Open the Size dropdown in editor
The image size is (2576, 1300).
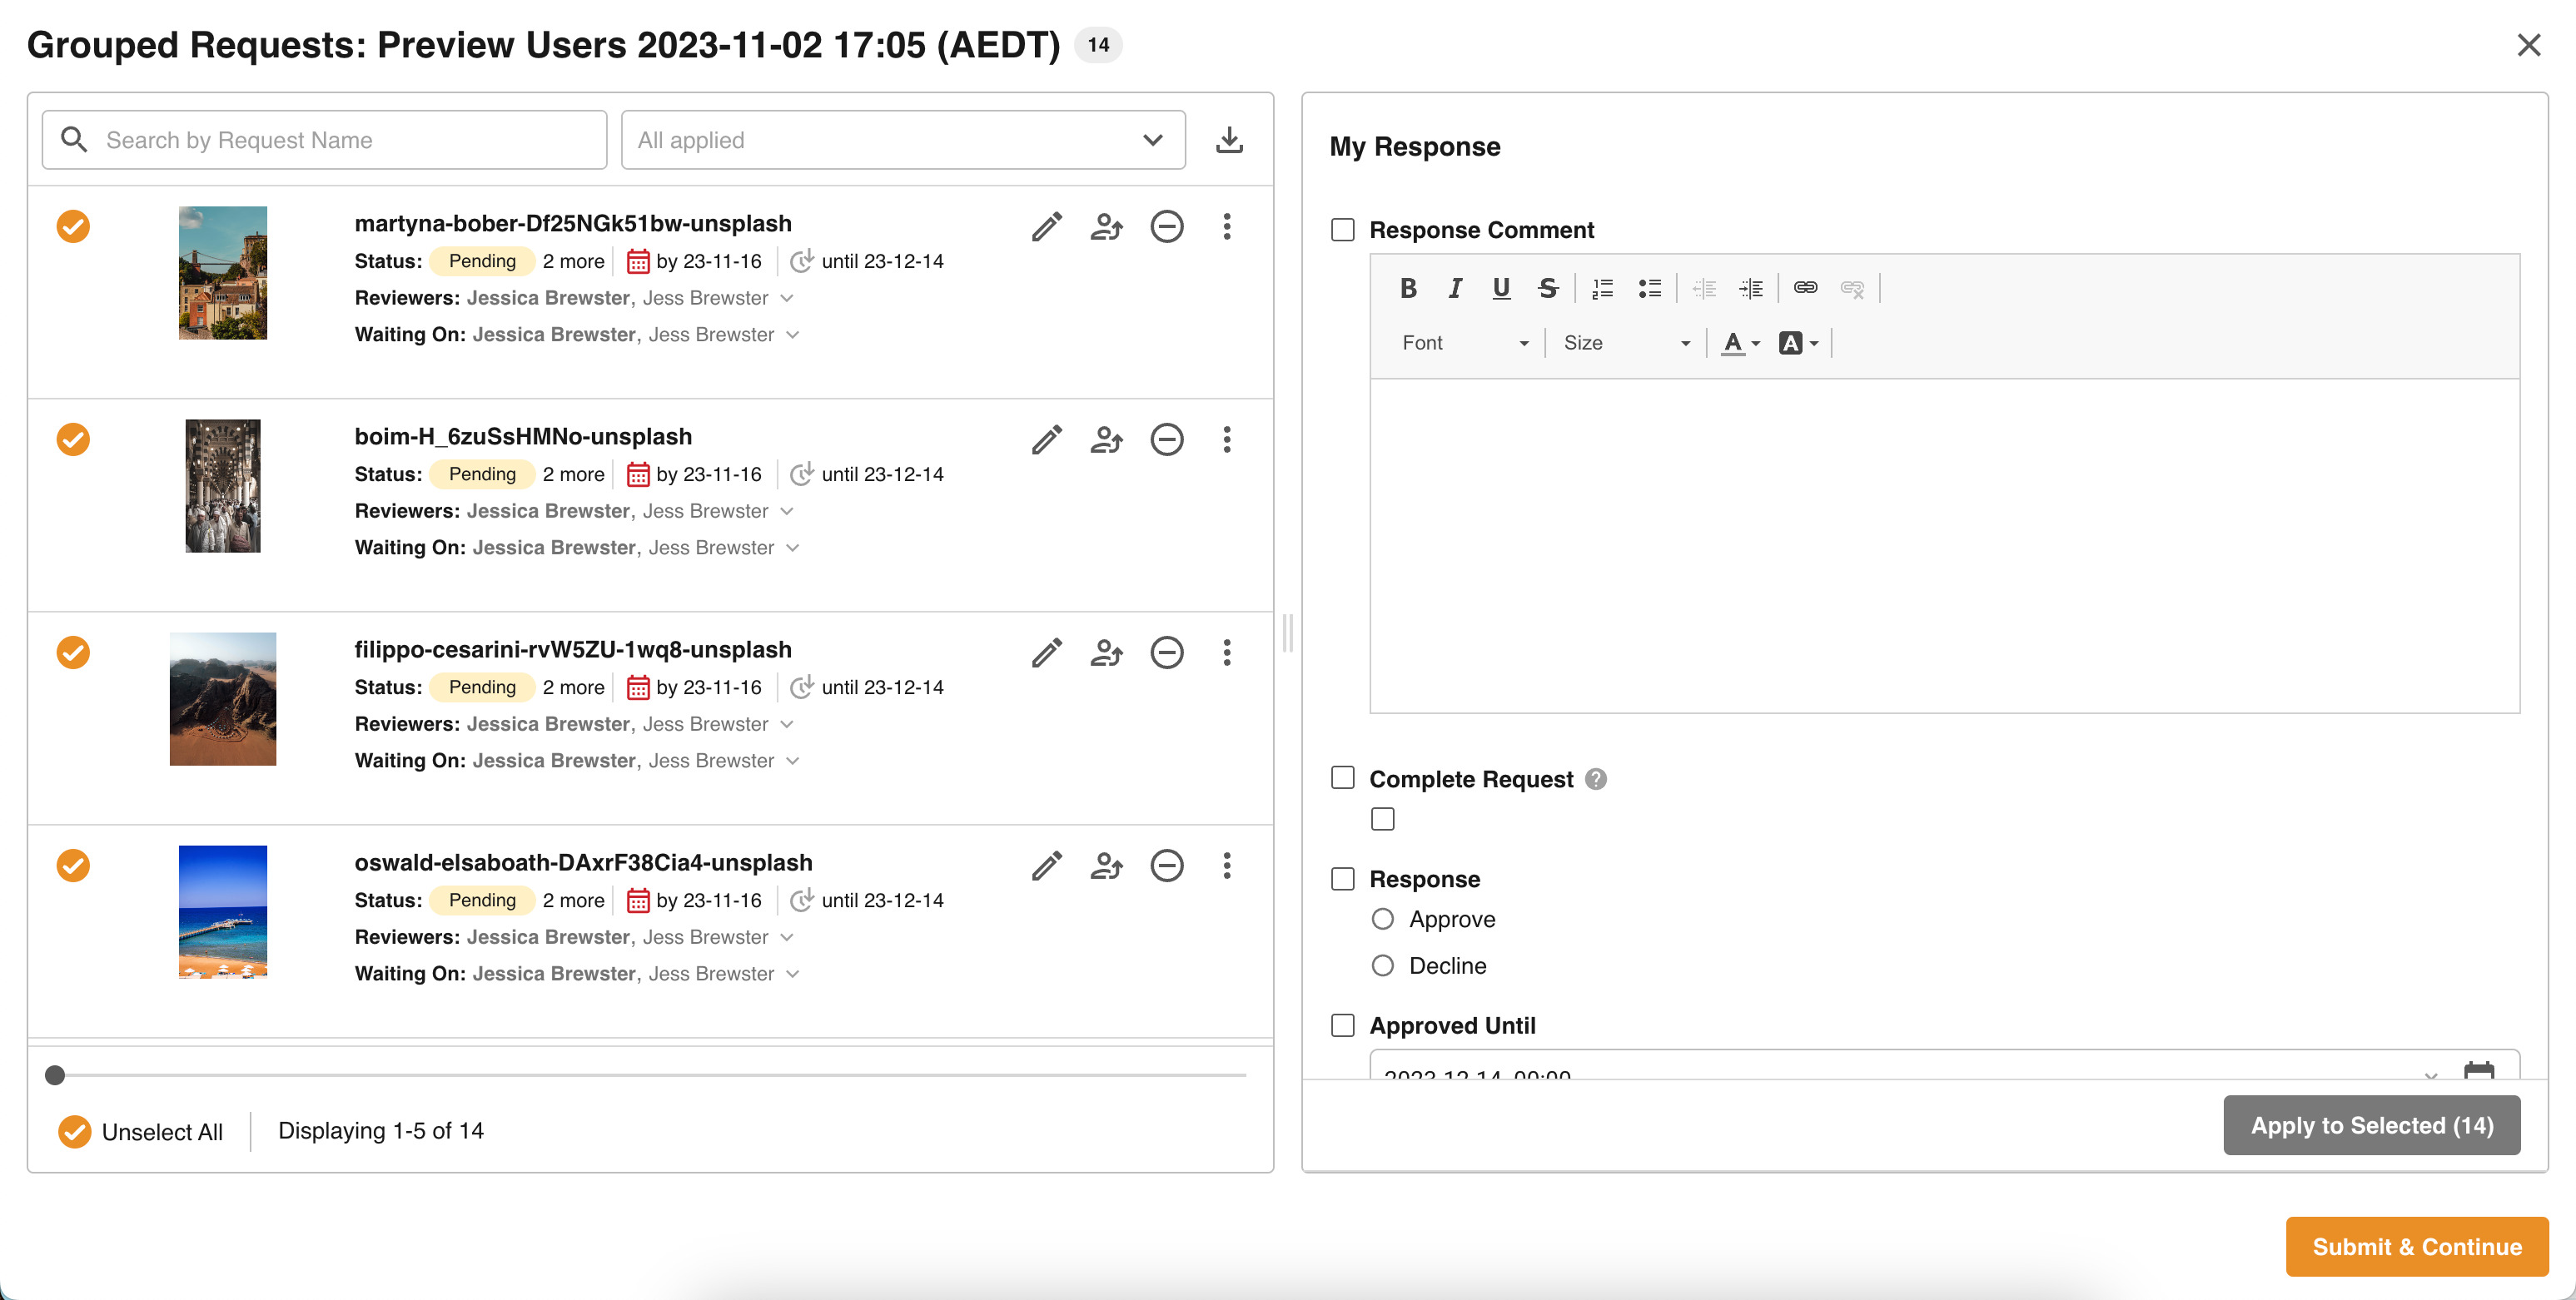pyautogui.click(x=1626, y=343)
